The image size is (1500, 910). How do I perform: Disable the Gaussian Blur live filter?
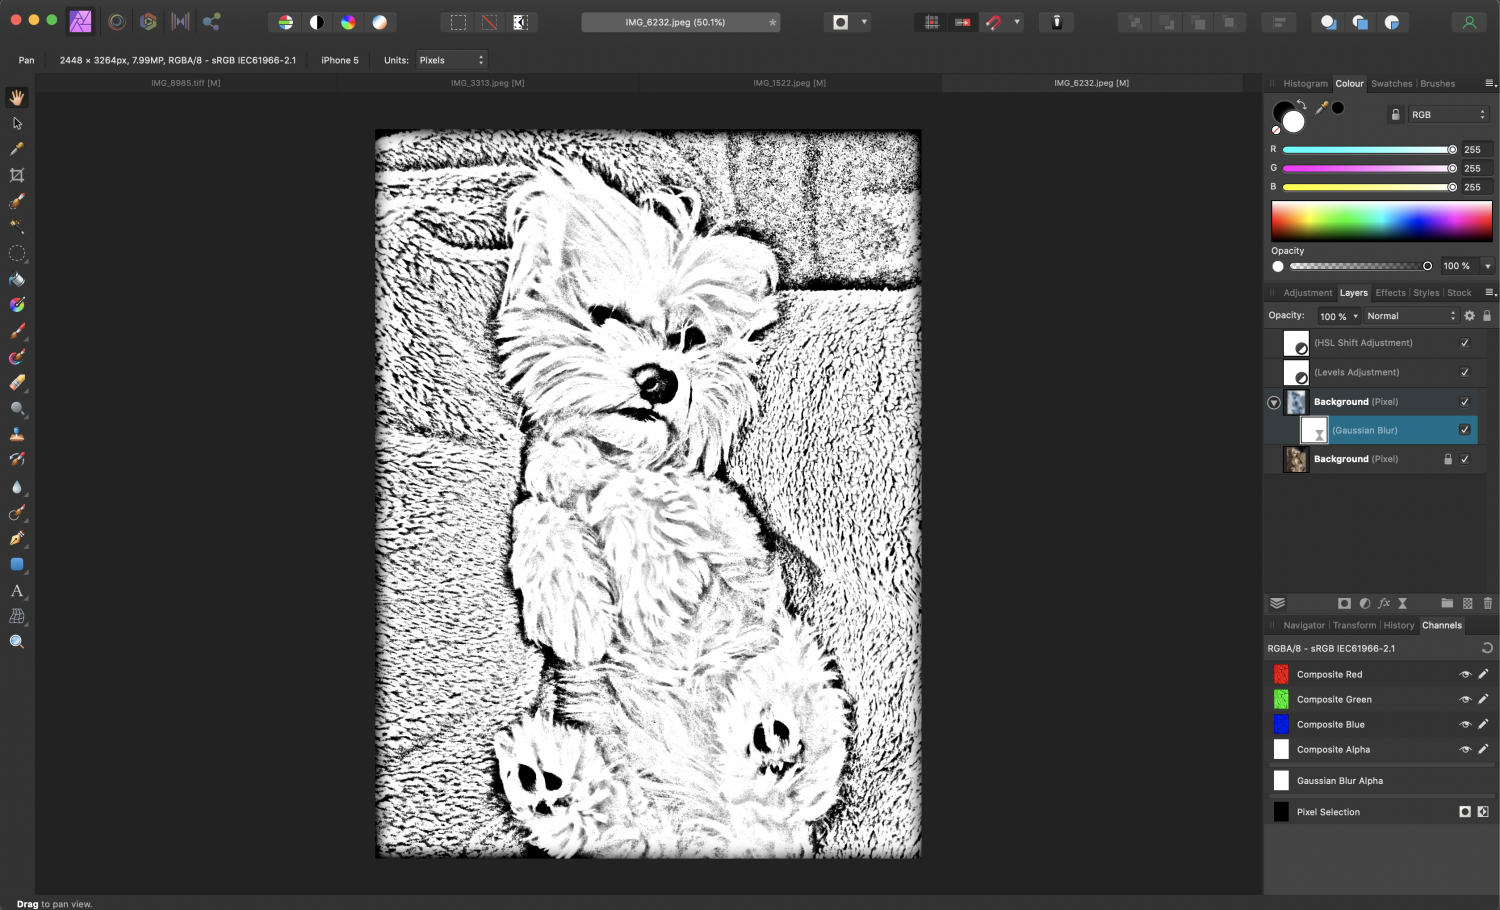(x=1464, y=430)
